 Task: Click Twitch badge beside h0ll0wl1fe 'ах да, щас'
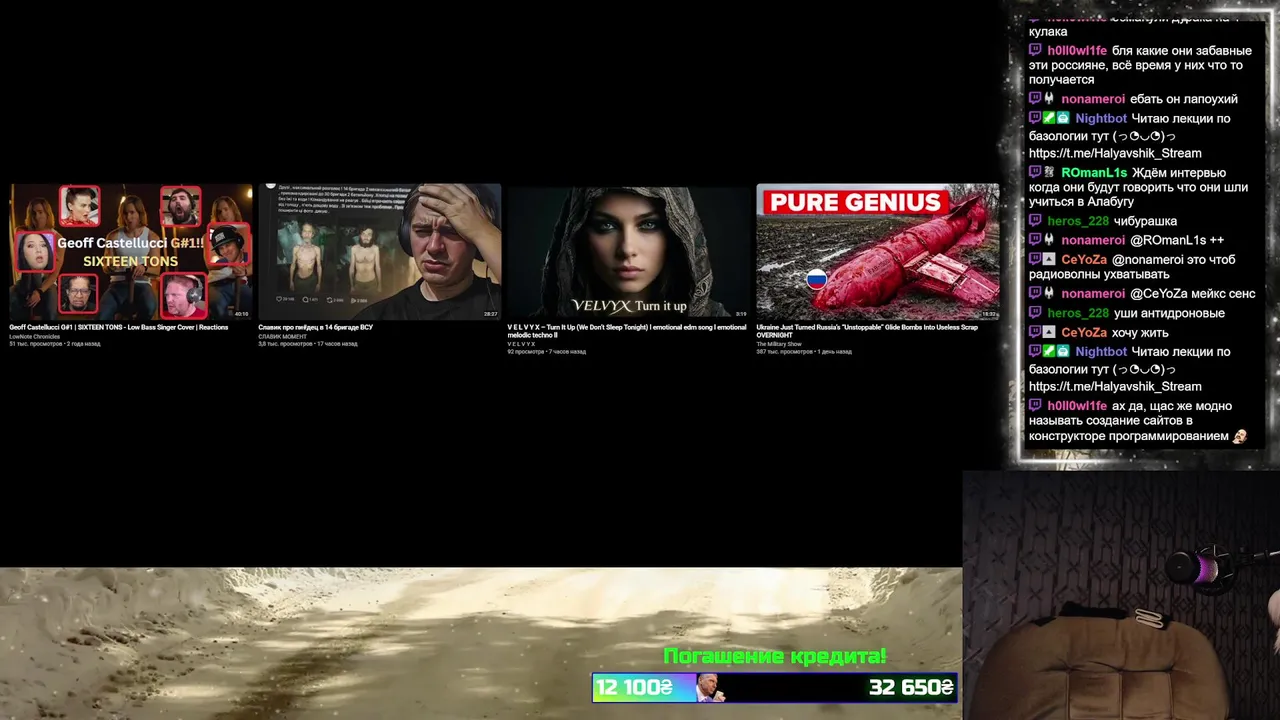click(1035, 406)
